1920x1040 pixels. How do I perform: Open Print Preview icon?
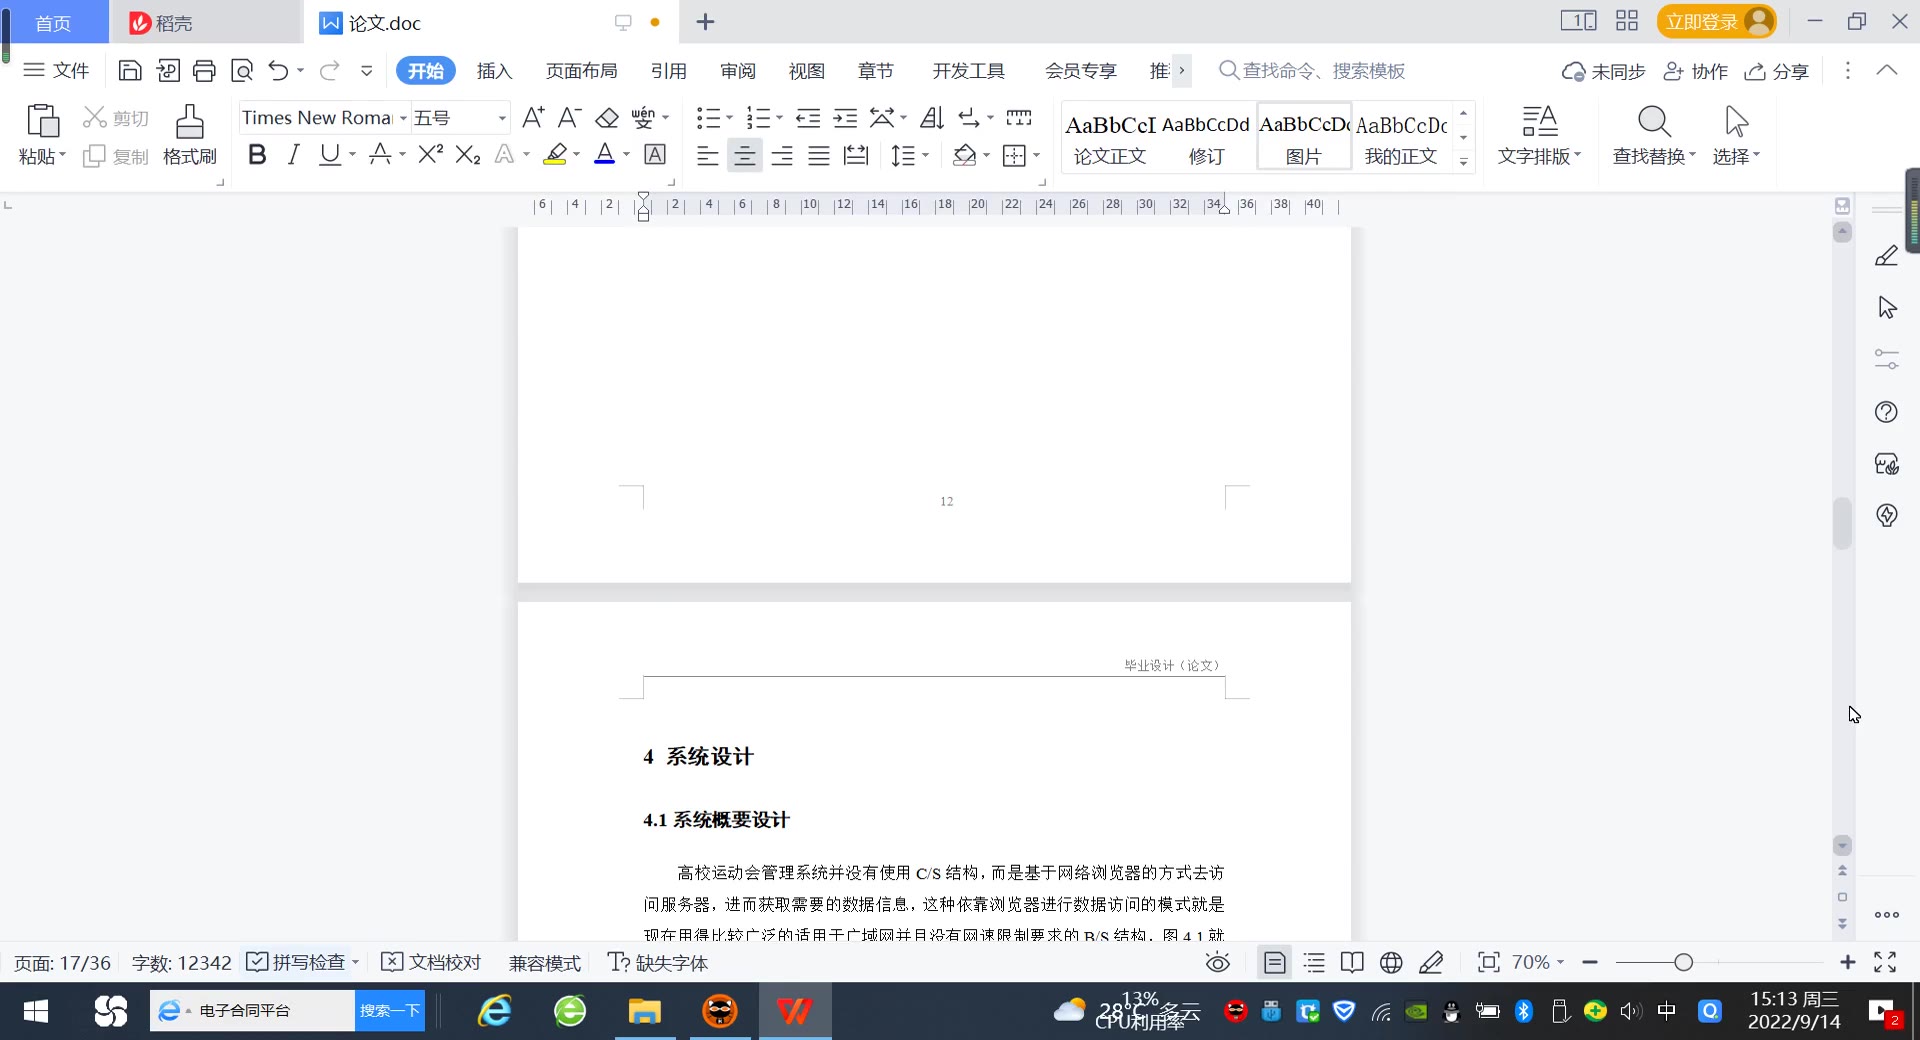(x=241, y=70)
